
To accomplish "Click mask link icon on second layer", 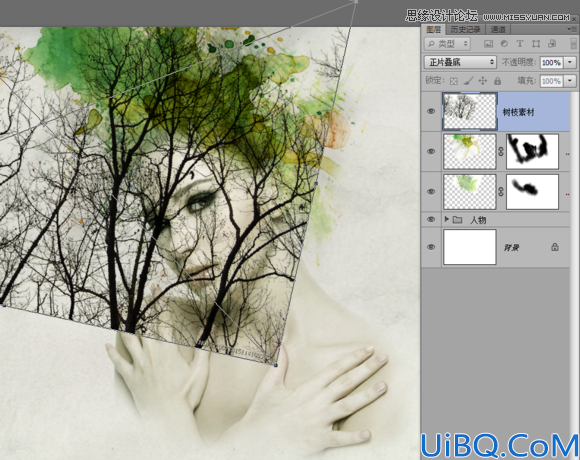I will click(x=501, y=152).
